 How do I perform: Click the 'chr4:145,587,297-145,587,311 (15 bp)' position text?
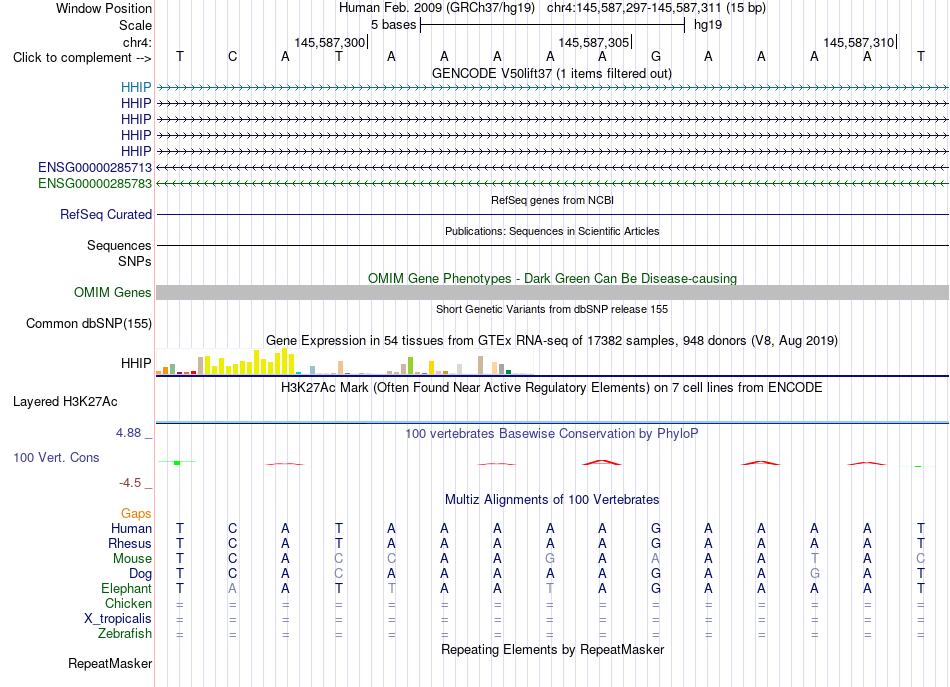(x=656, y=8)
